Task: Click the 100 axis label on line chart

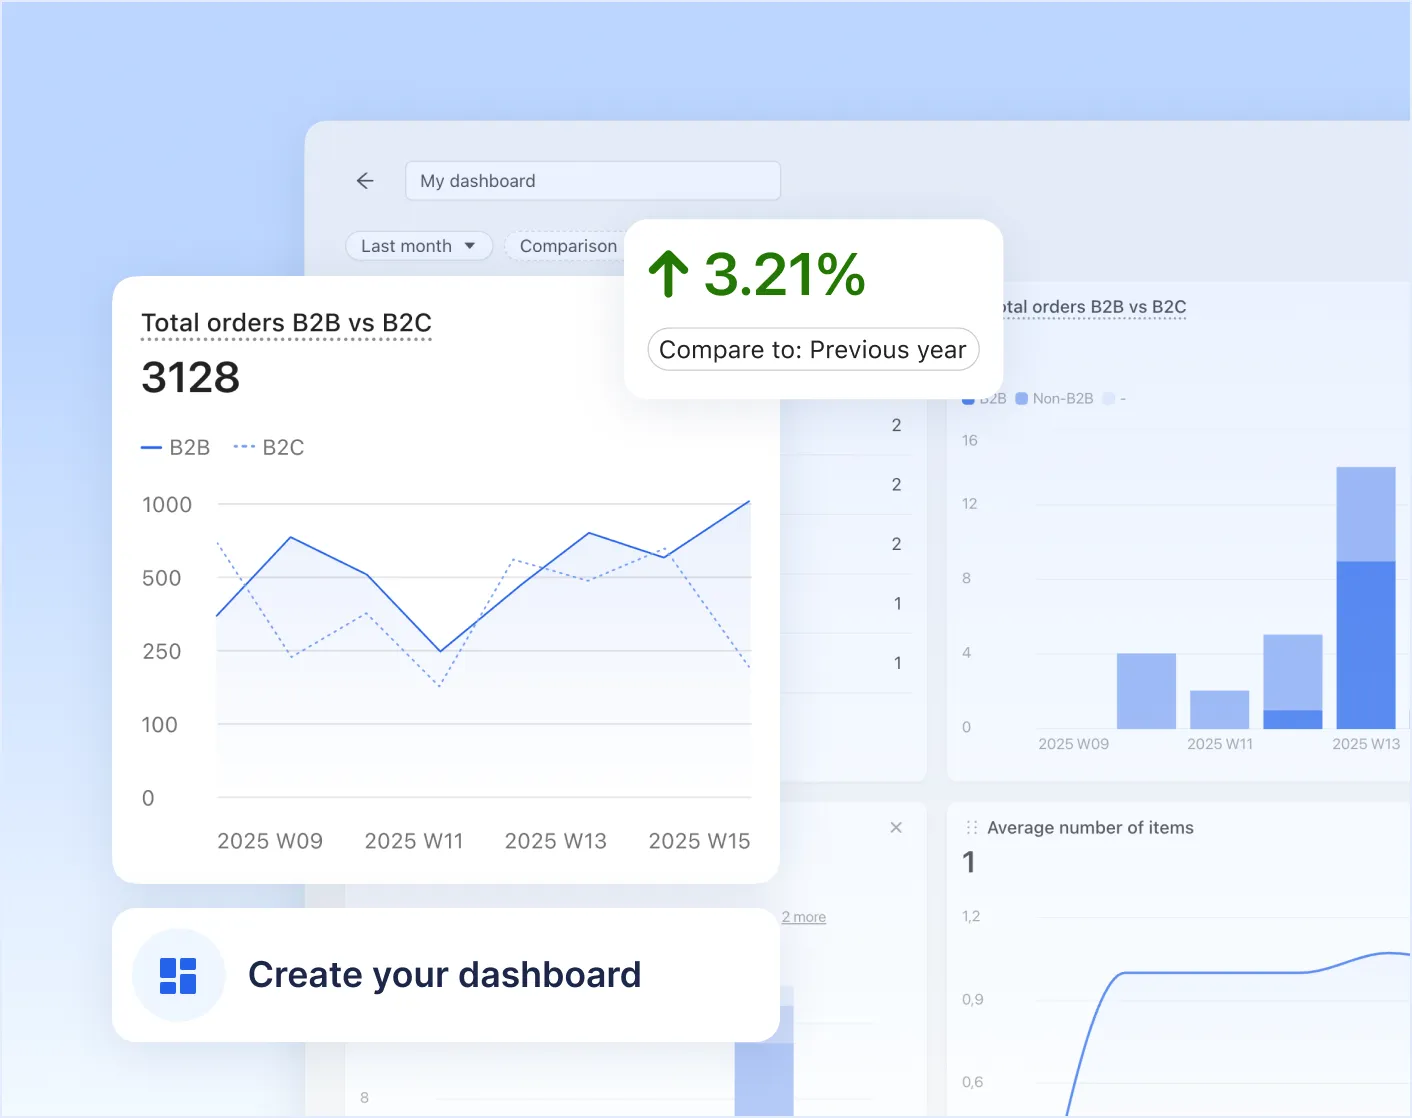Action: pyautogui.click(x=159, y=725)
